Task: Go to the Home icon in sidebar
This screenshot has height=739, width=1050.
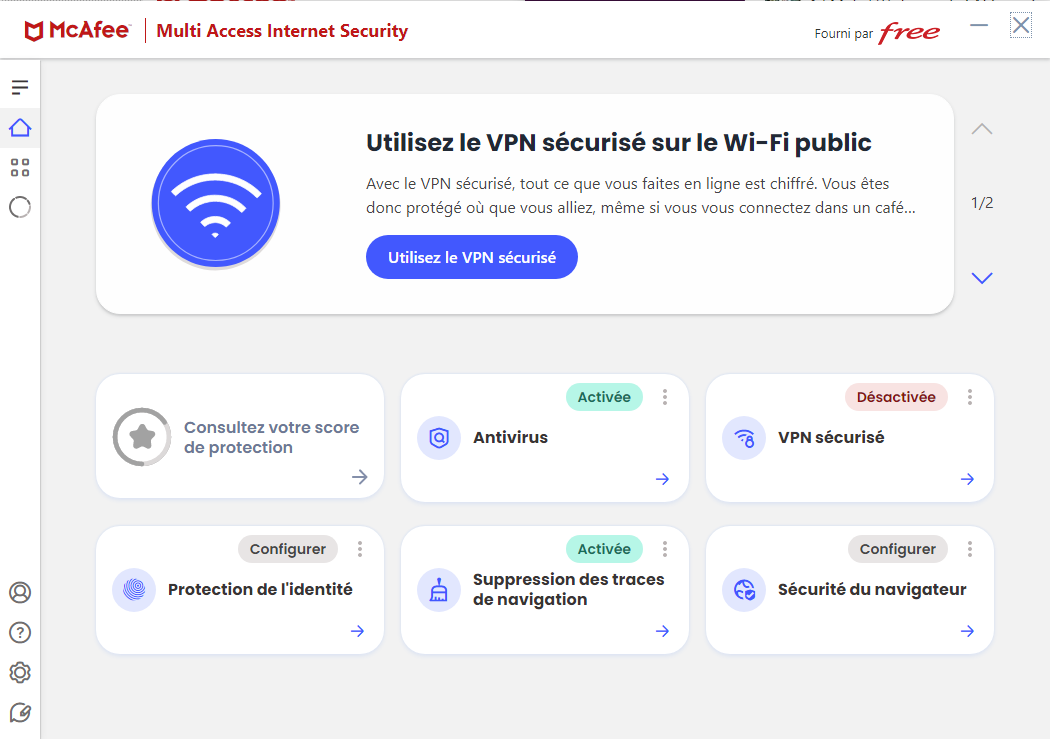Action: tap(20, 128)
